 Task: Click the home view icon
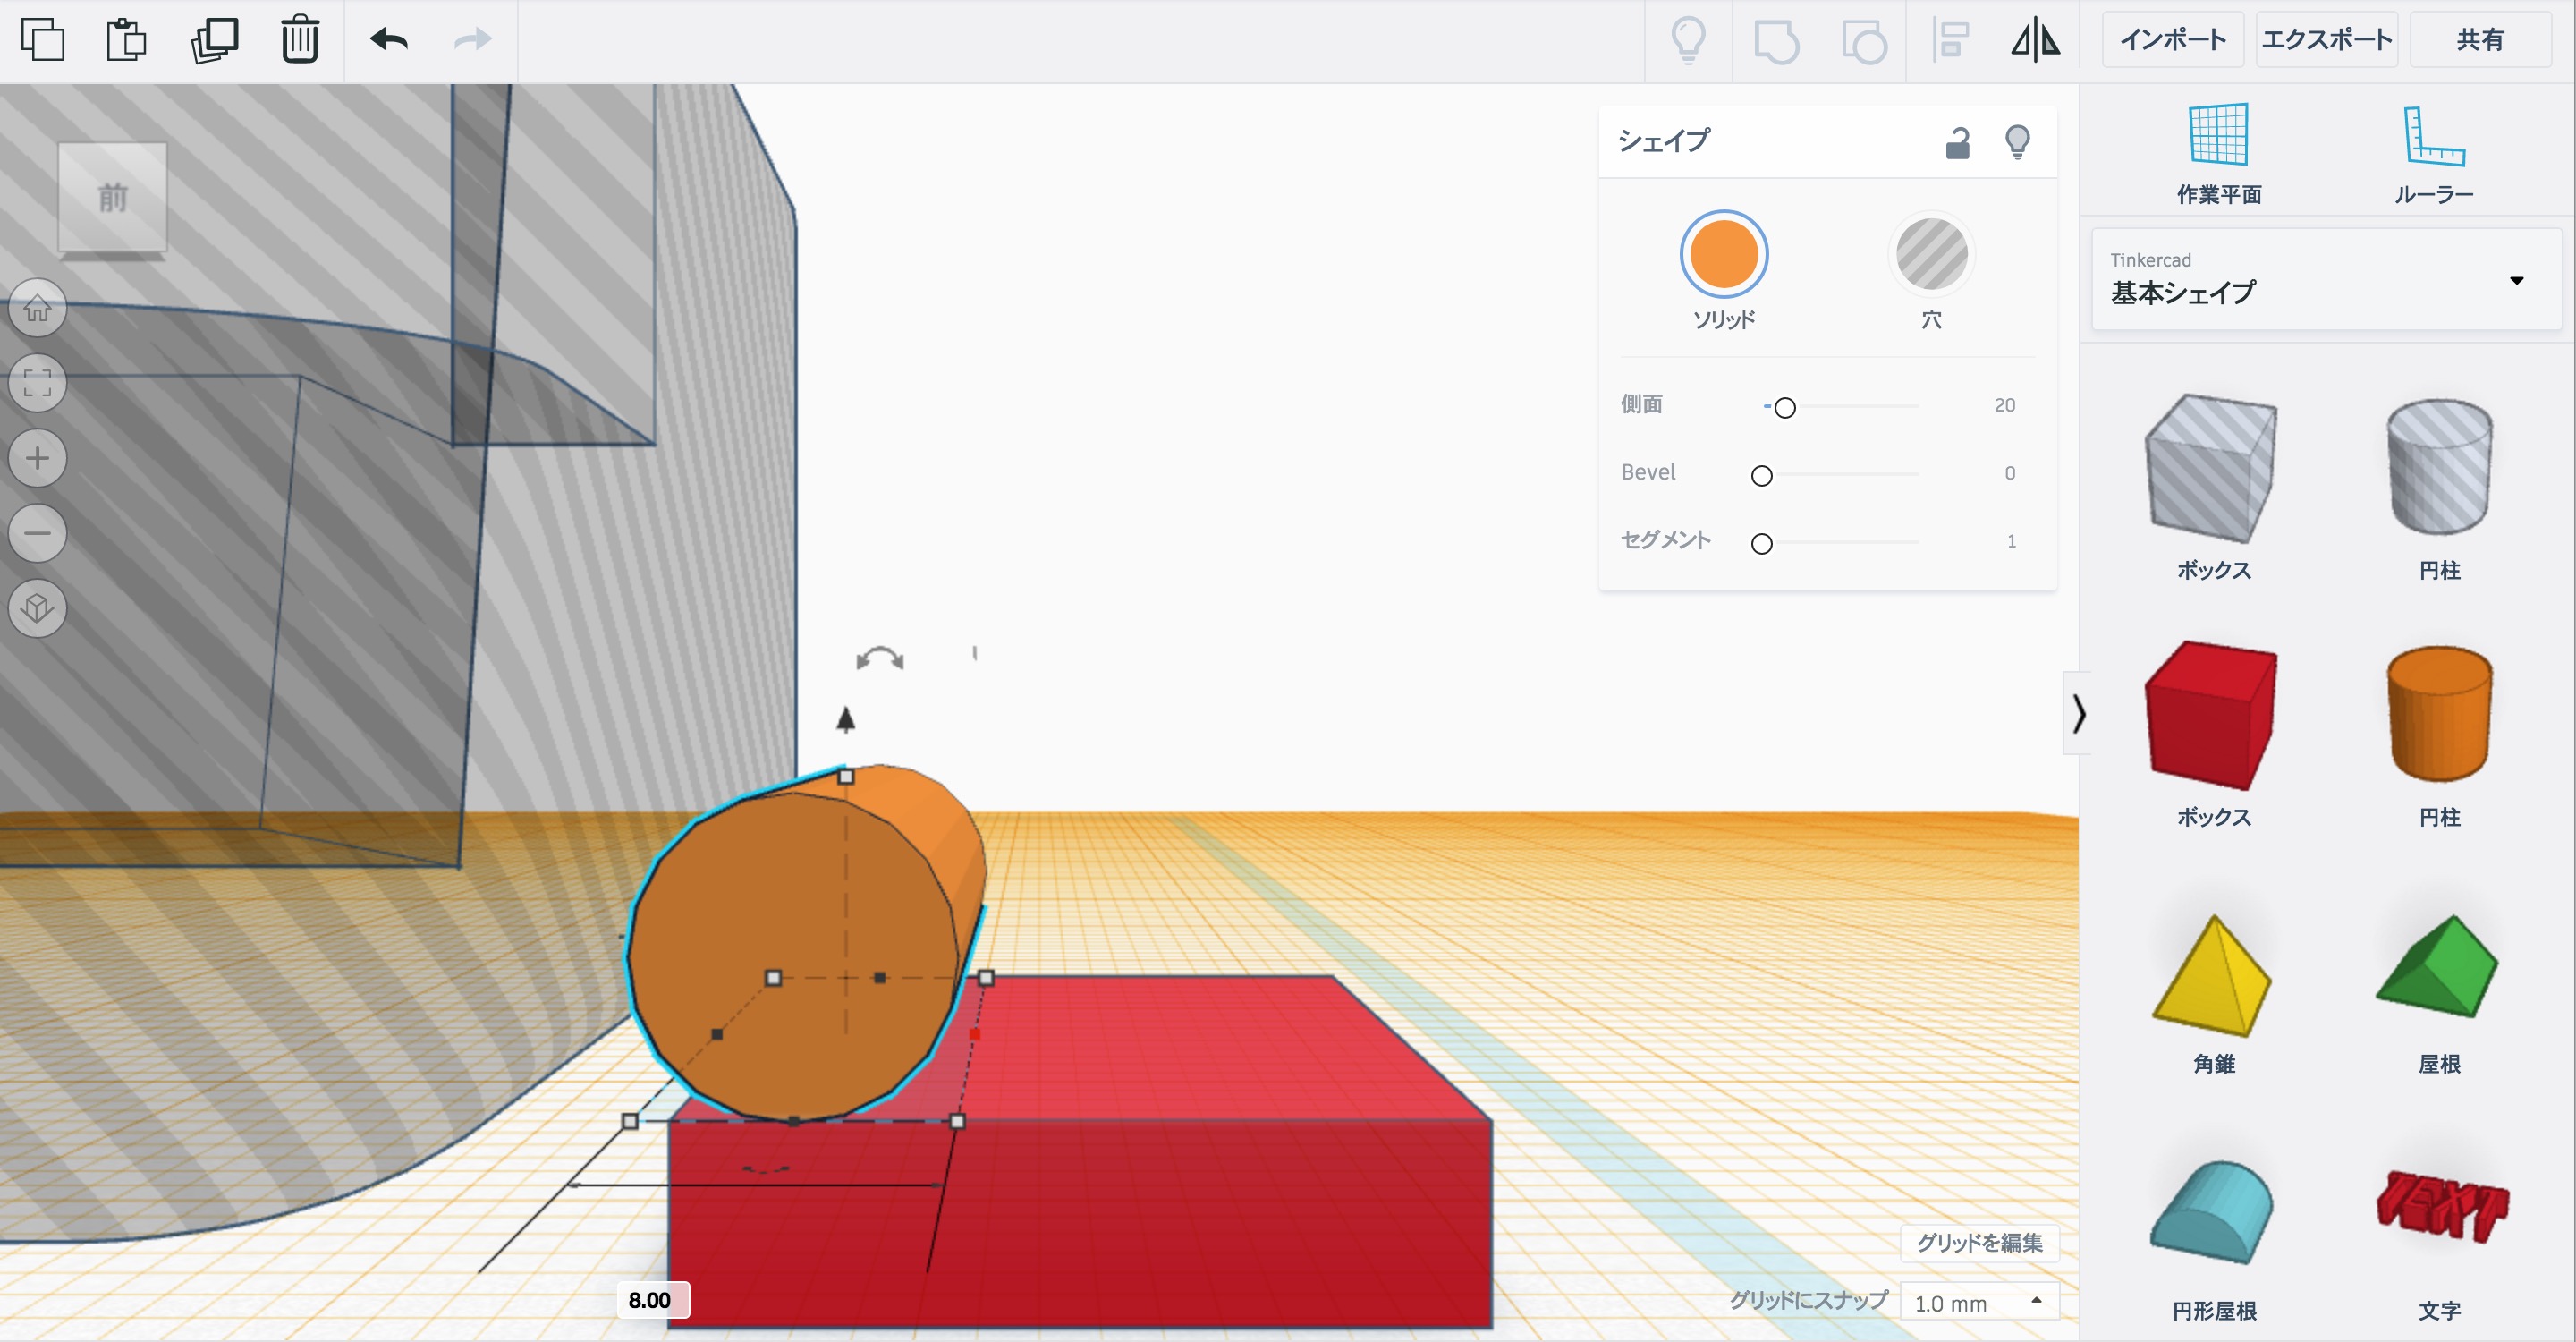38,307
